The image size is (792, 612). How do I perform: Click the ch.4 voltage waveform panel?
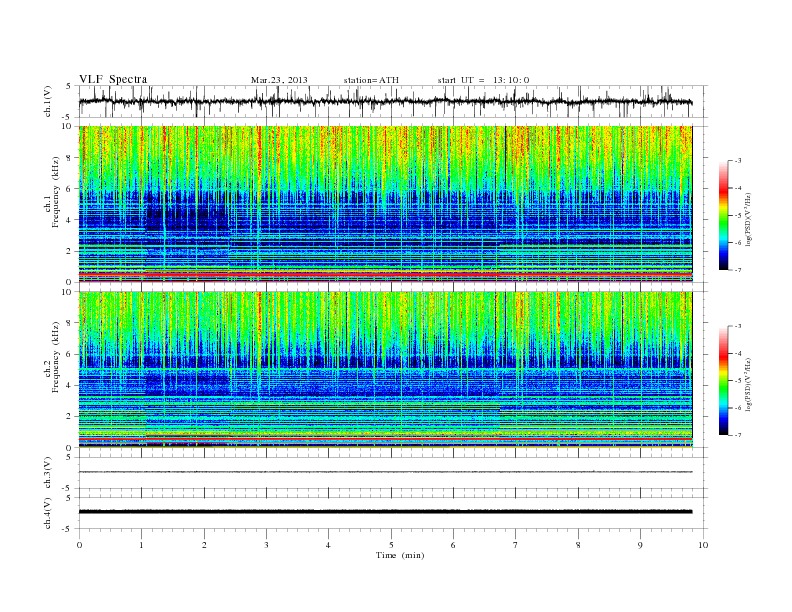click(392, 513)
